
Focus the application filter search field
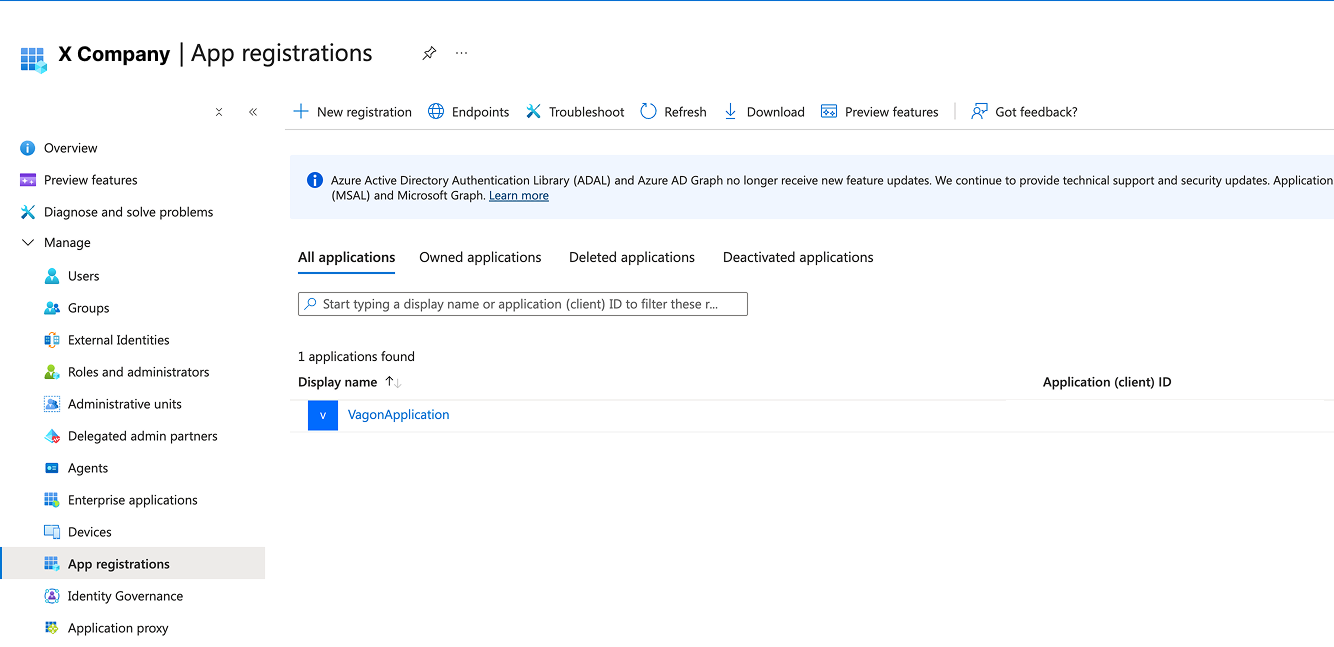tap(523, 304)
